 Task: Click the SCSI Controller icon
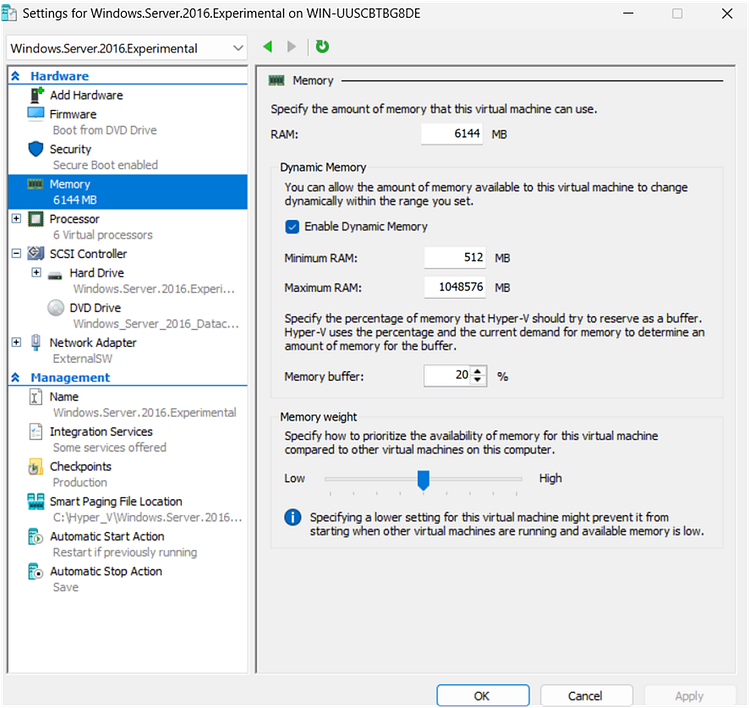tap(36, 253)
